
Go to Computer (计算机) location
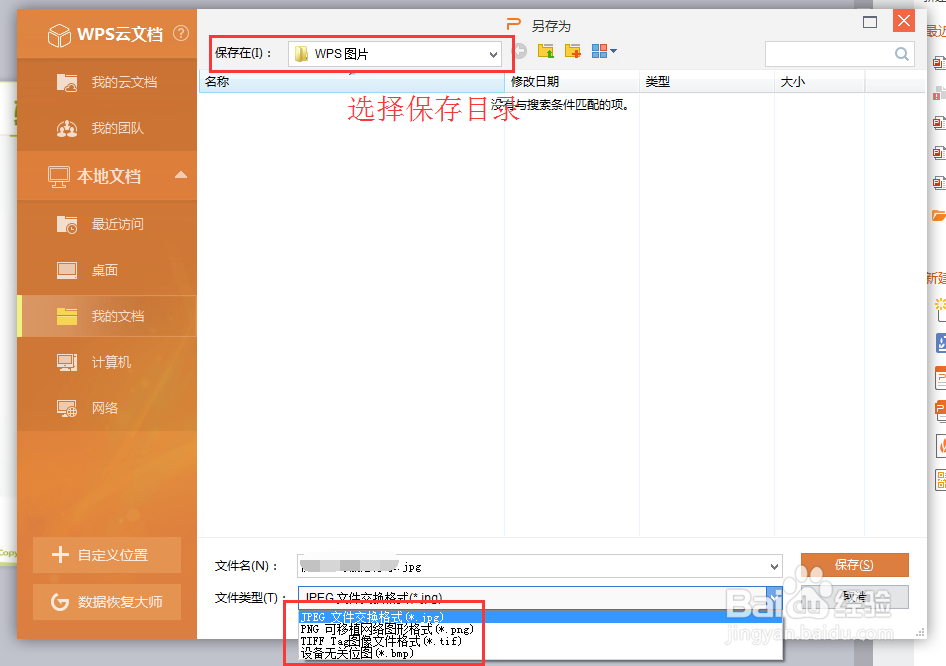coord(107,362)
